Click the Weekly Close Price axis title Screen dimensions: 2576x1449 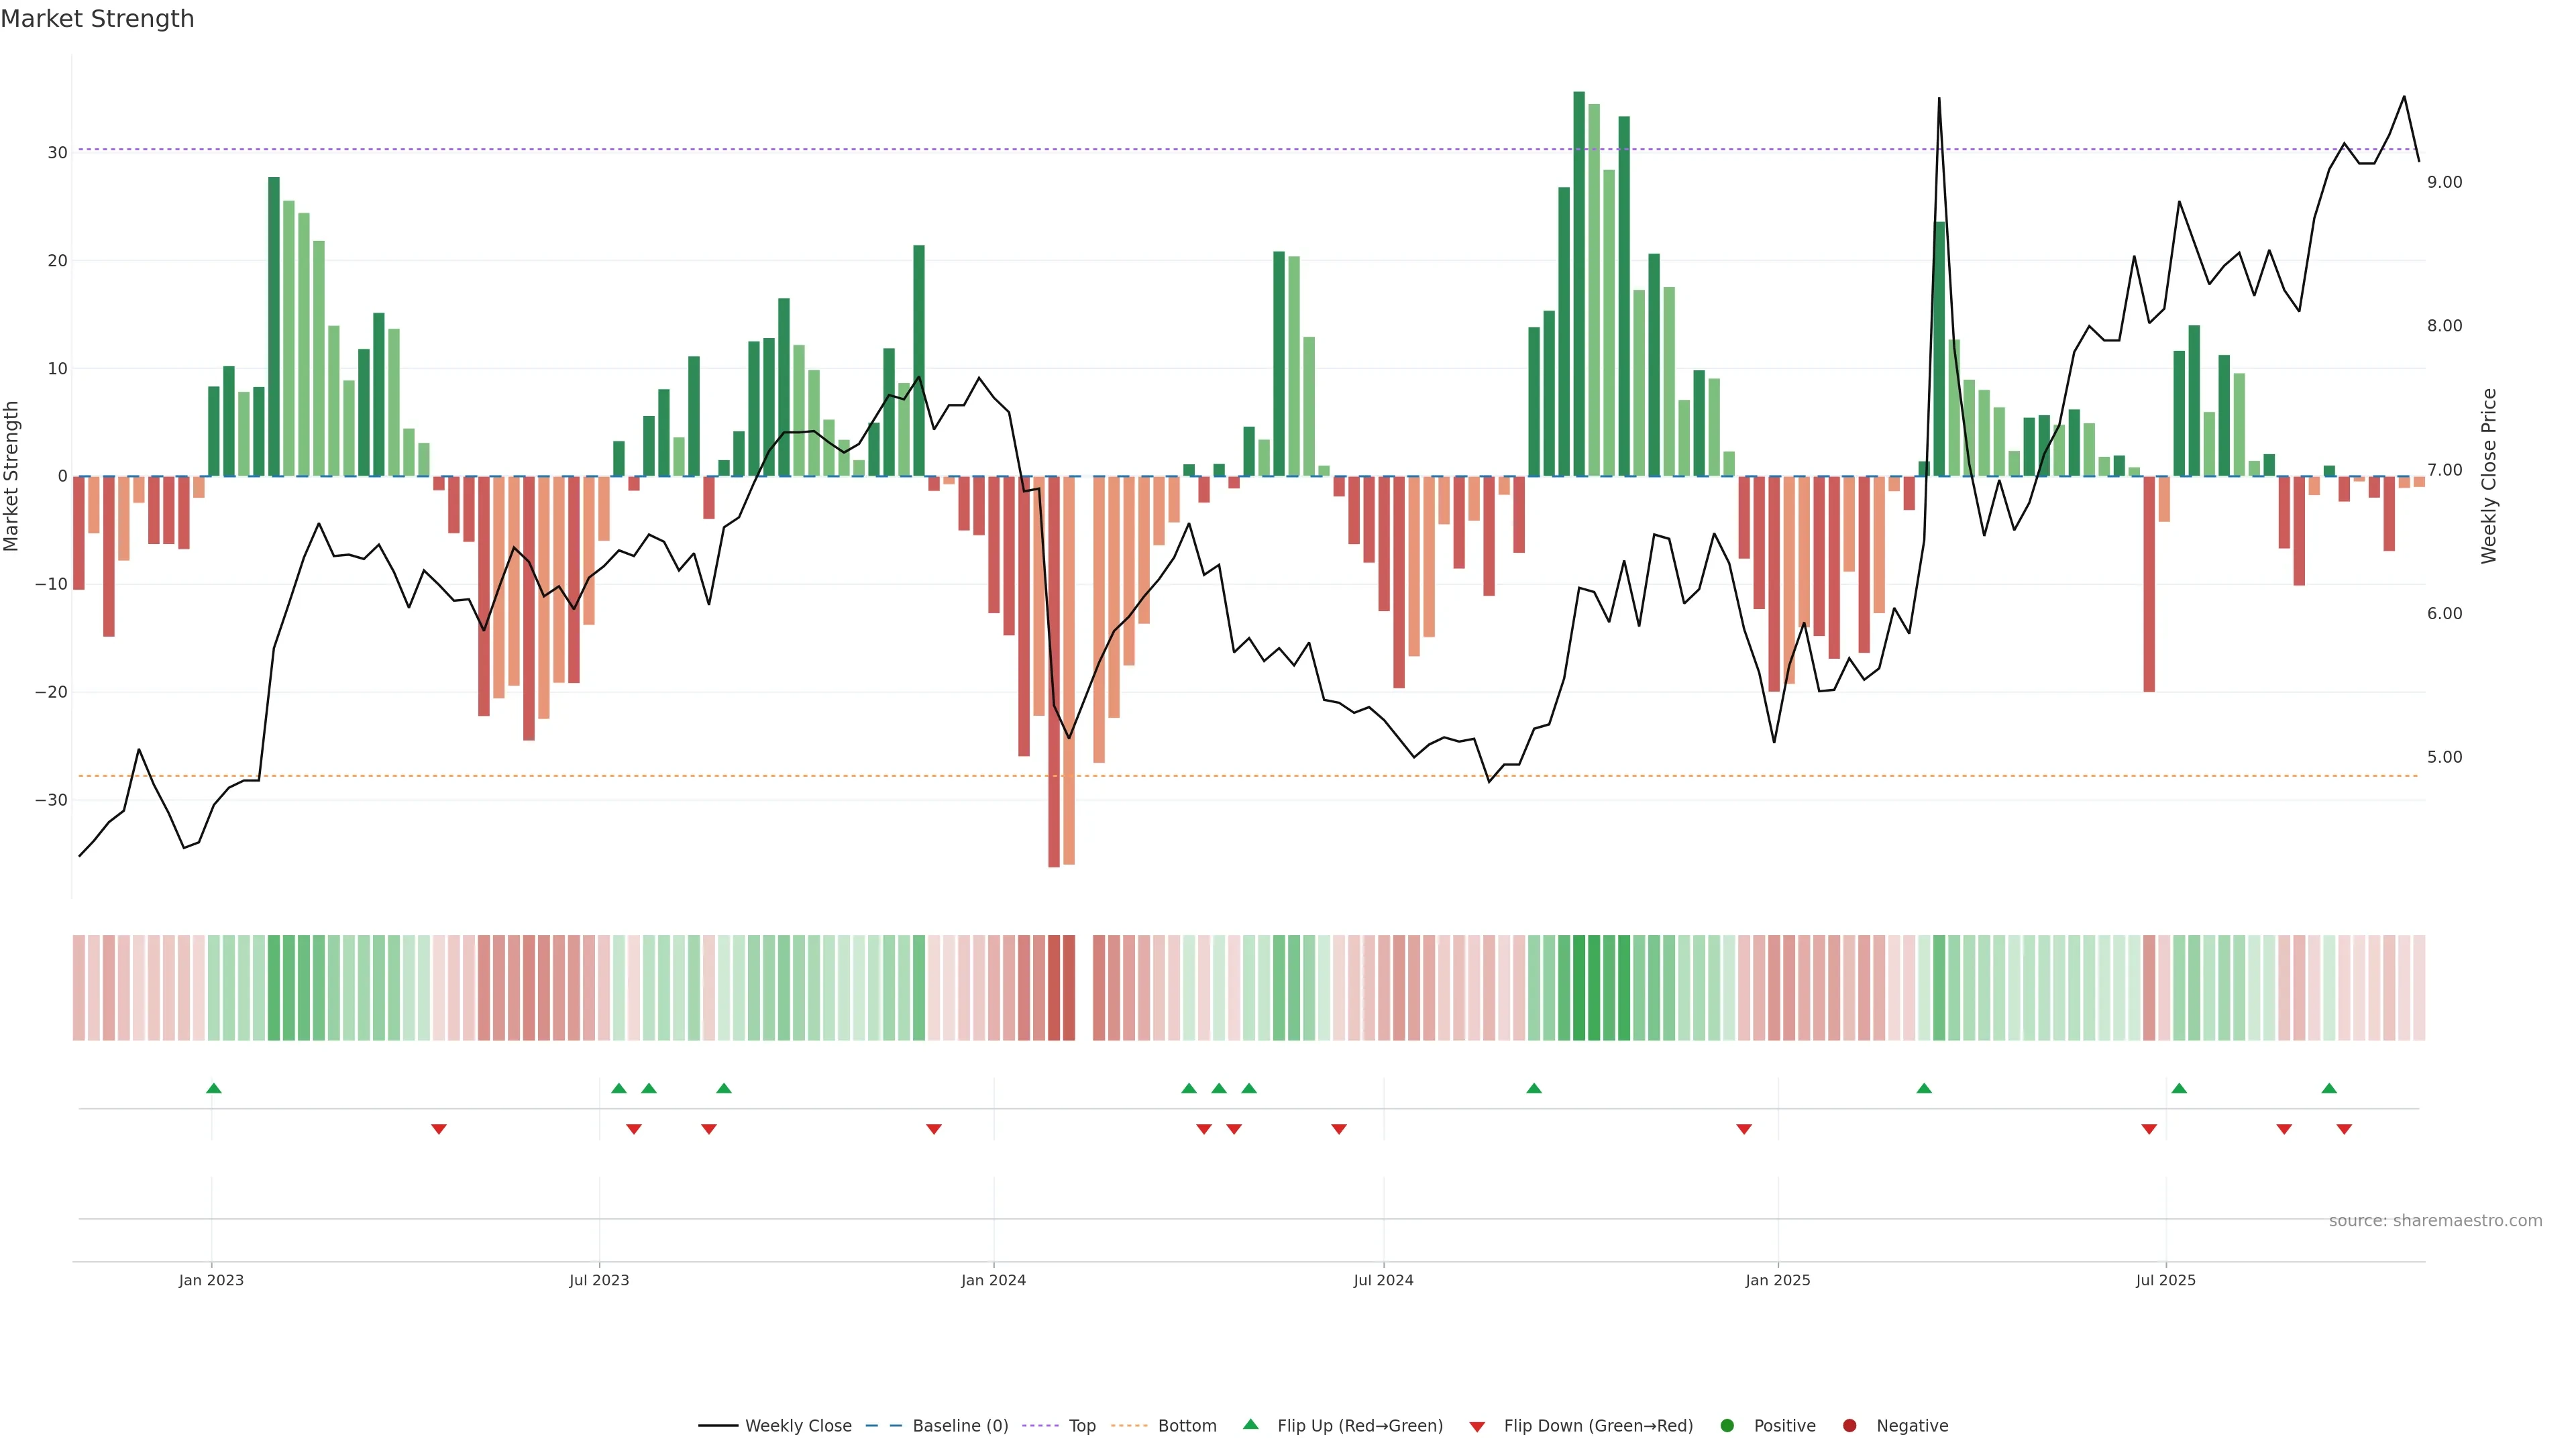click(2489, 476)
